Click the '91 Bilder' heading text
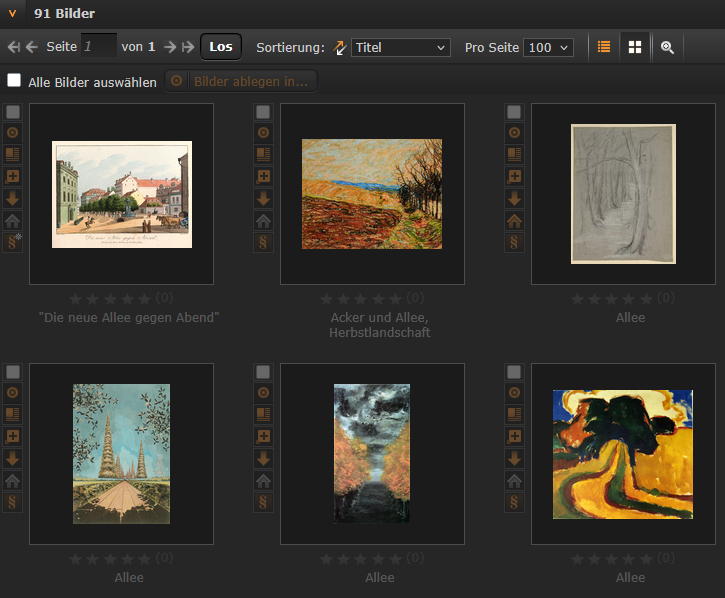Screen dimensions: 725x598 (64, 13)
